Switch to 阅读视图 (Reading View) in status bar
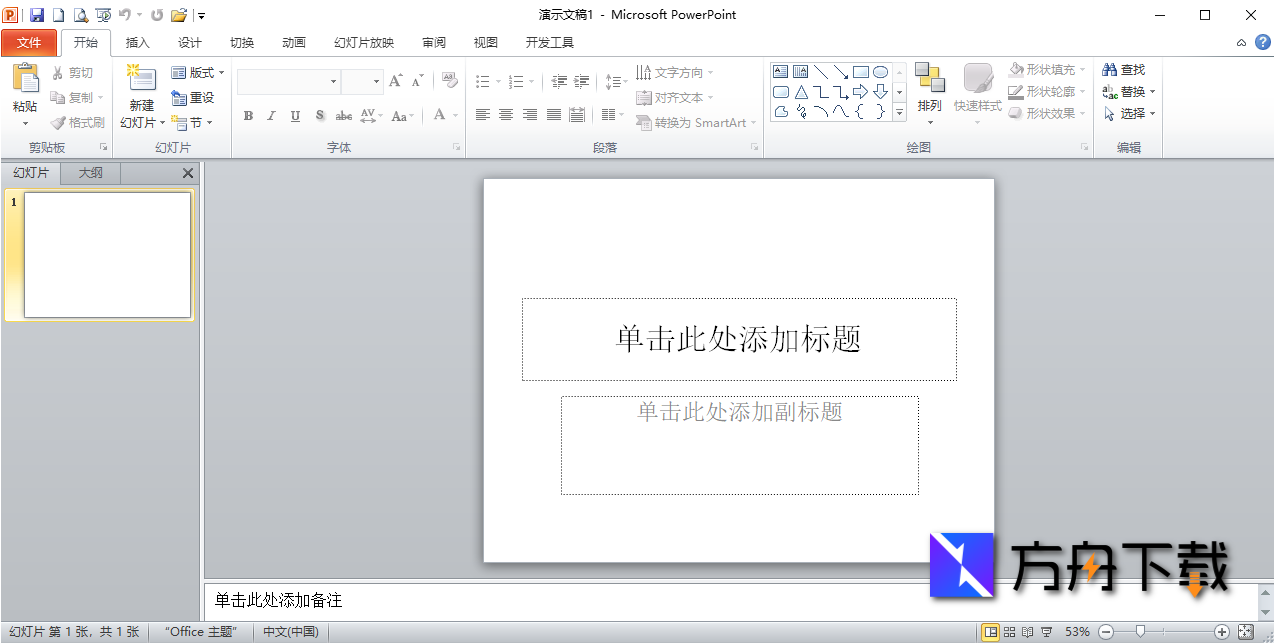 1028,632
